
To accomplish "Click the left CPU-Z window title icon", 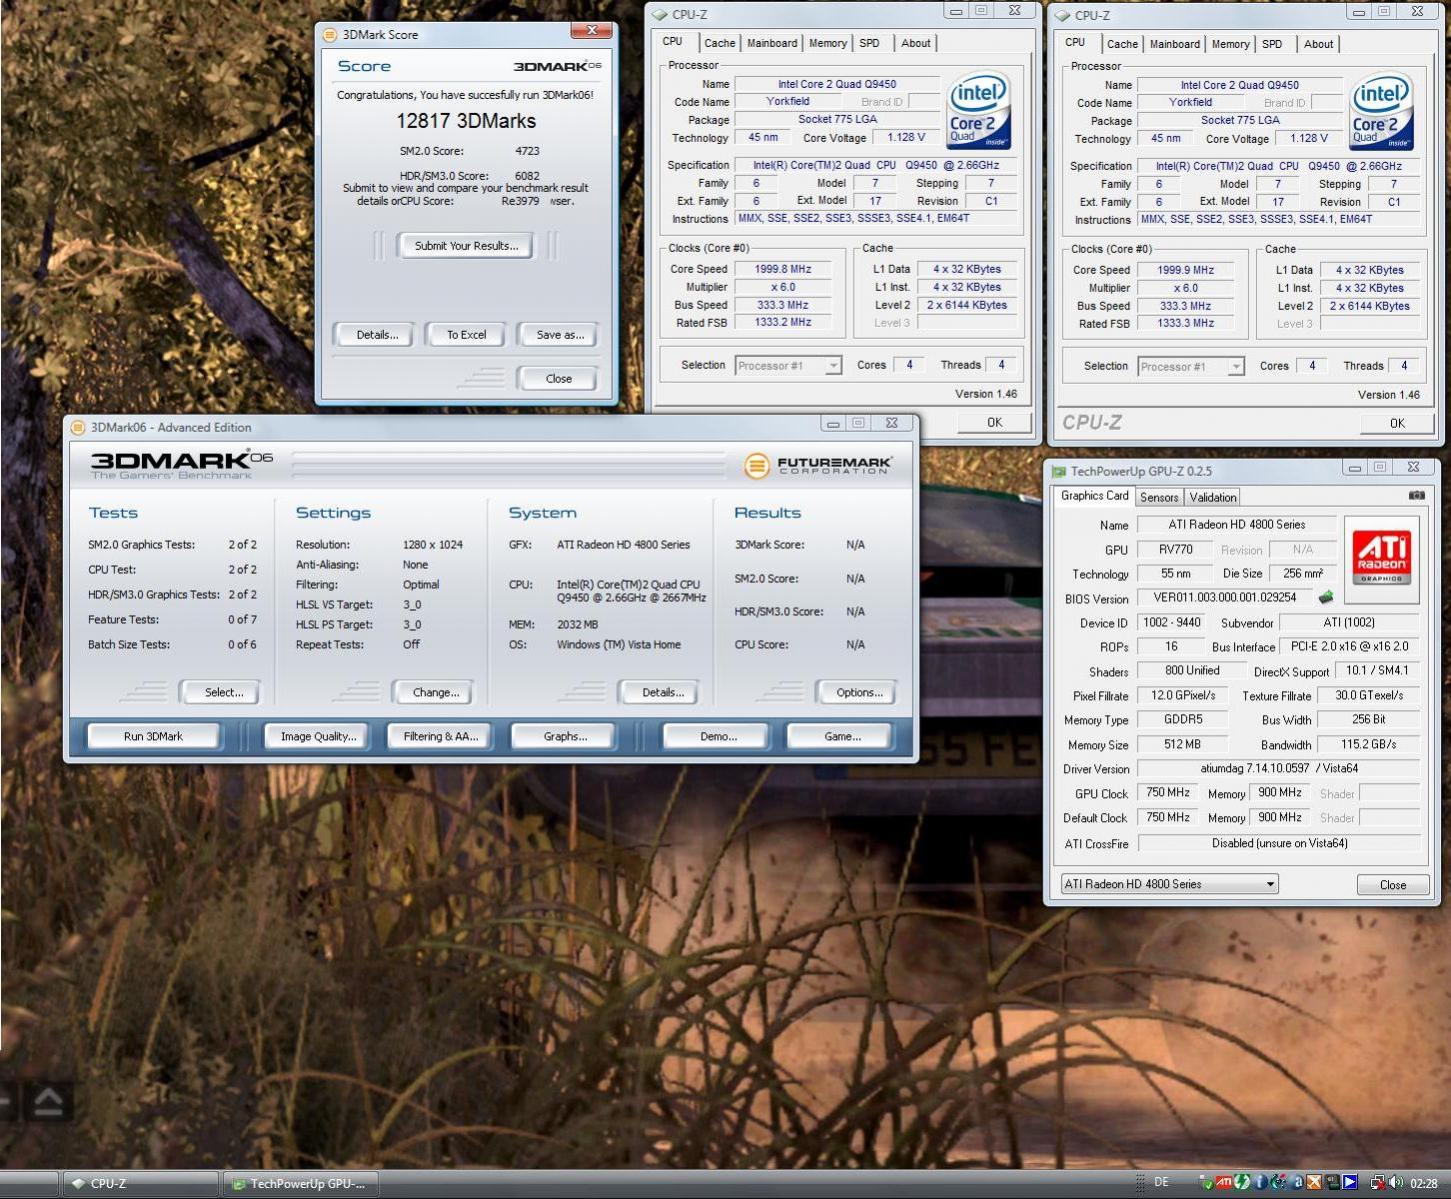I will 660,14.
